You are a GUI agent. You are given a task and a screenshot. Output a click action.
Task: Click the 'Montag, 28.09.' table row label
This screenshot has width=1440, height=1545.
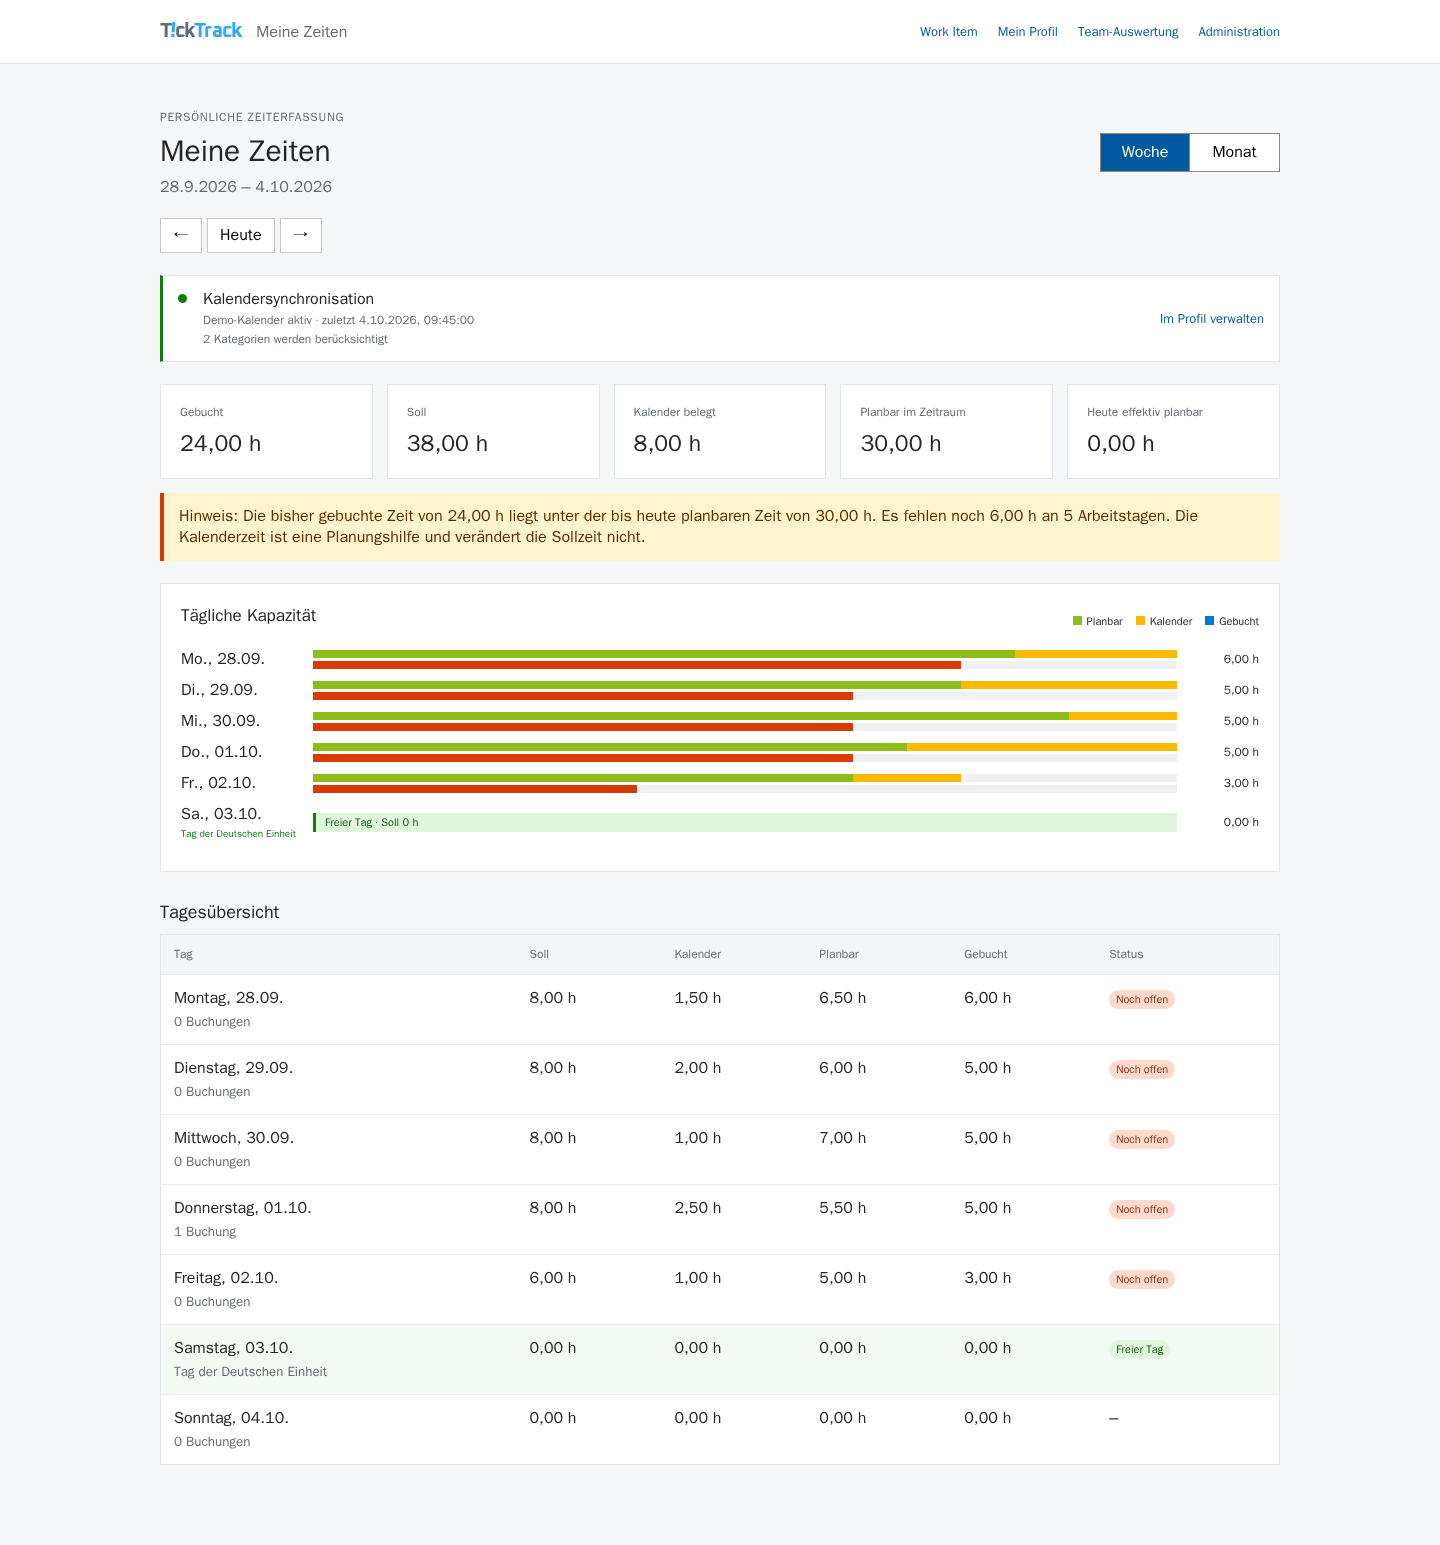[x=229, y=998]
